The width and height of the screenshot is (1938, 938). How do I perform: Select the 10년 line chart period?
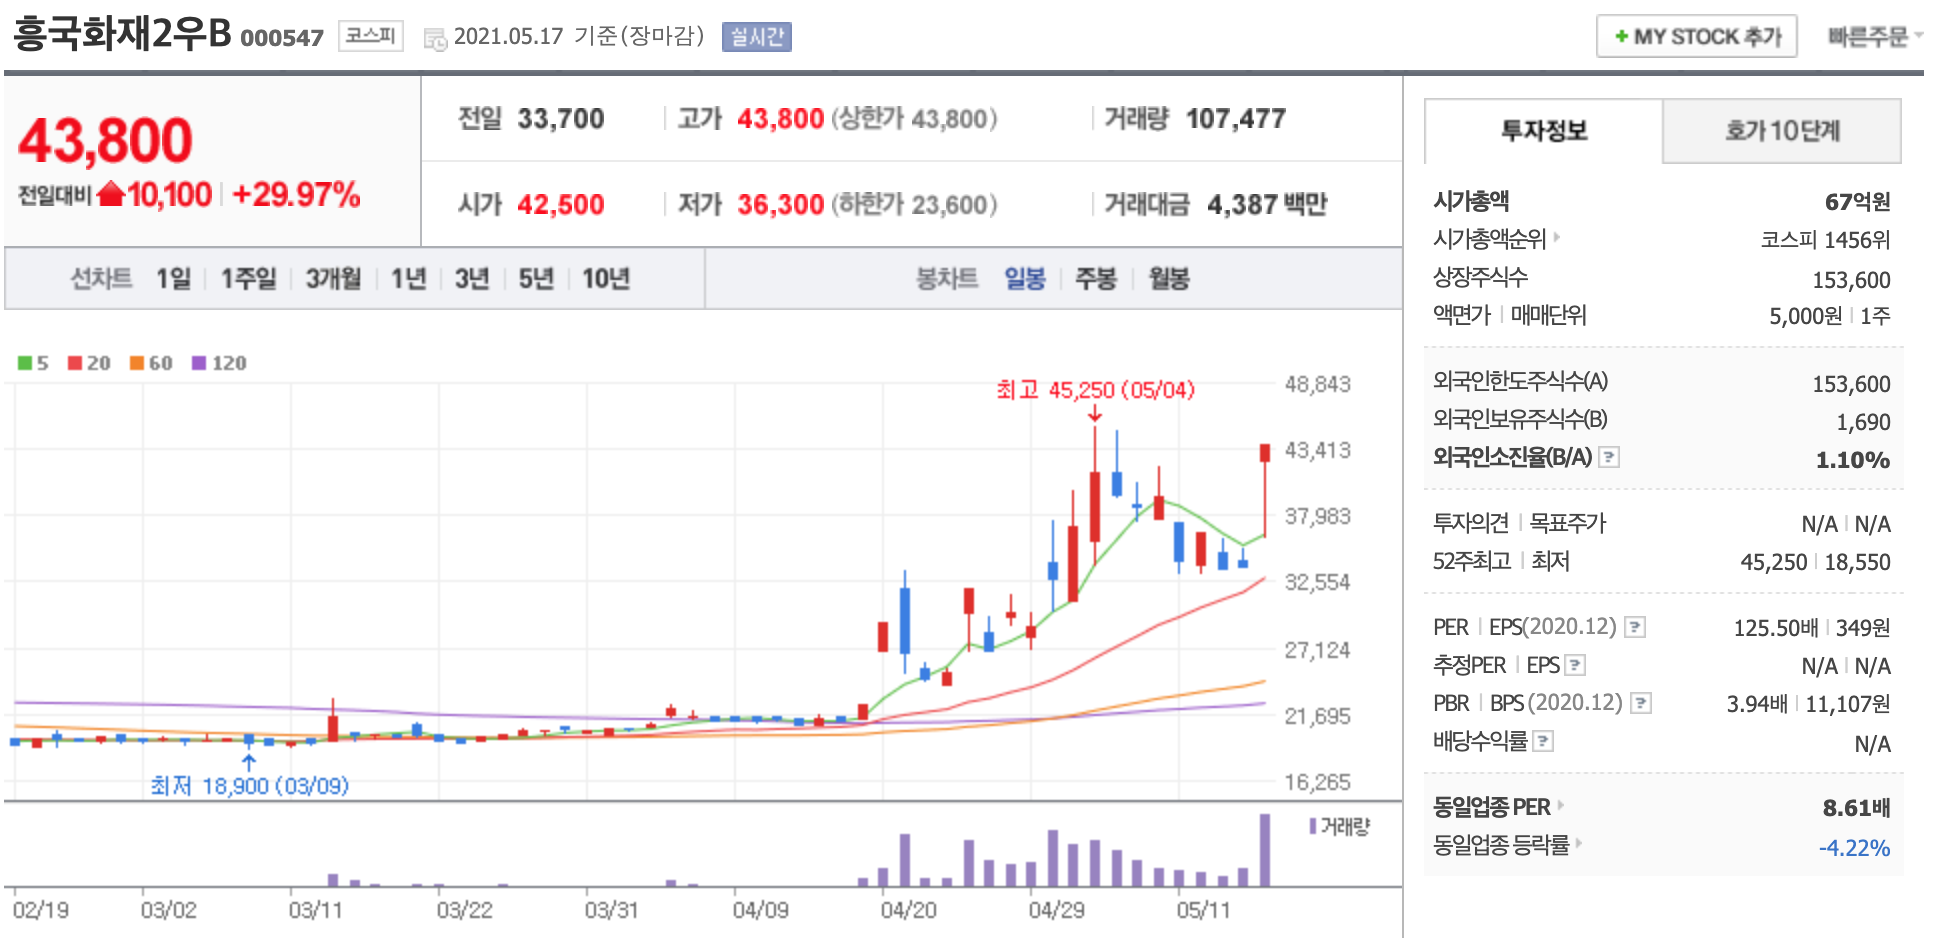(606, 278)
